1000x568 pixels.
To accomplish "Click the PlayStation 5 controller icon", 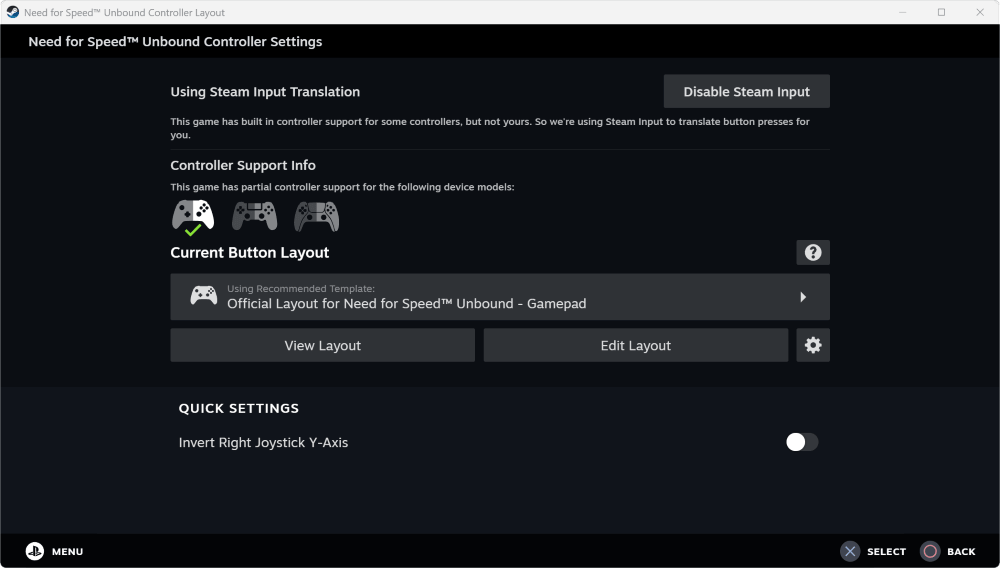I will pyautogui.click(x=316, y=215).
